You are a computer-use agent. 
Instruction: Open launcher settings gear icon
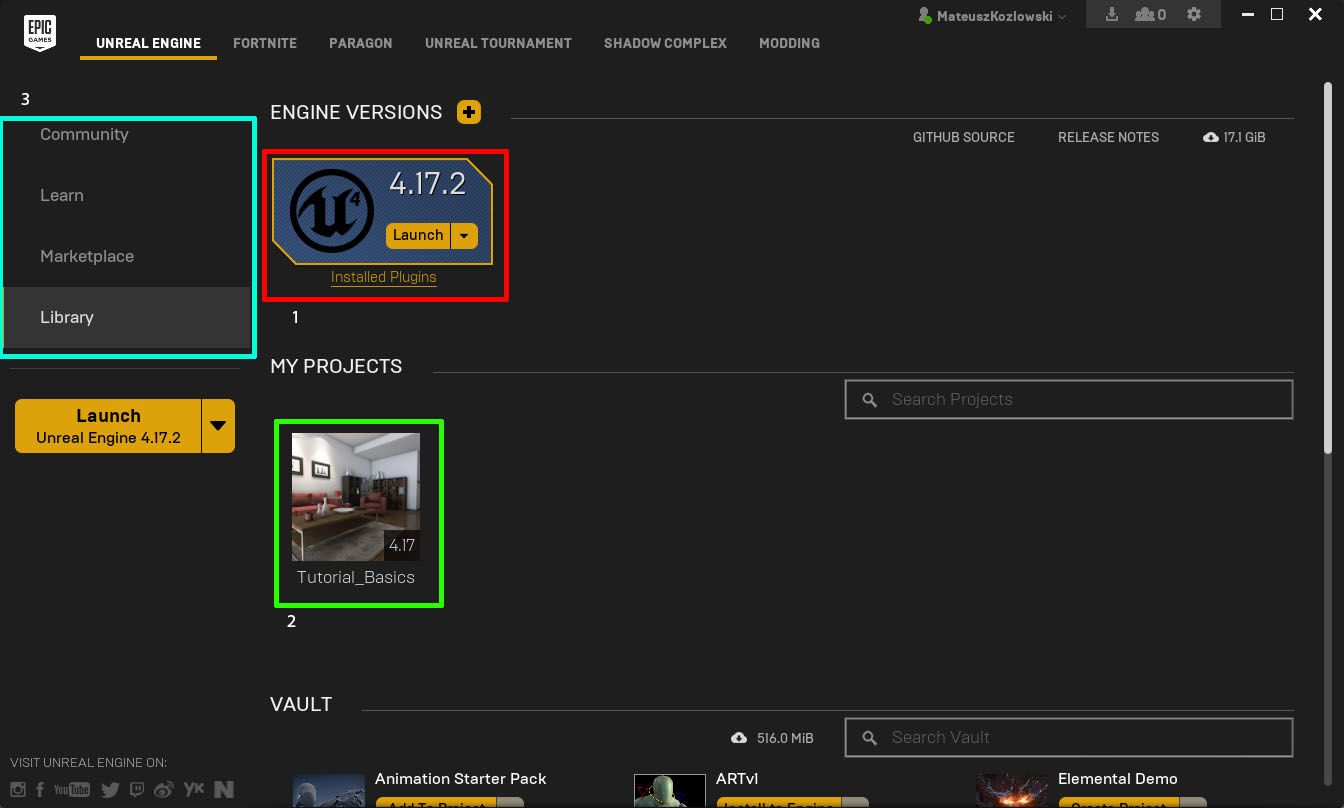(x=1193, y=15)
